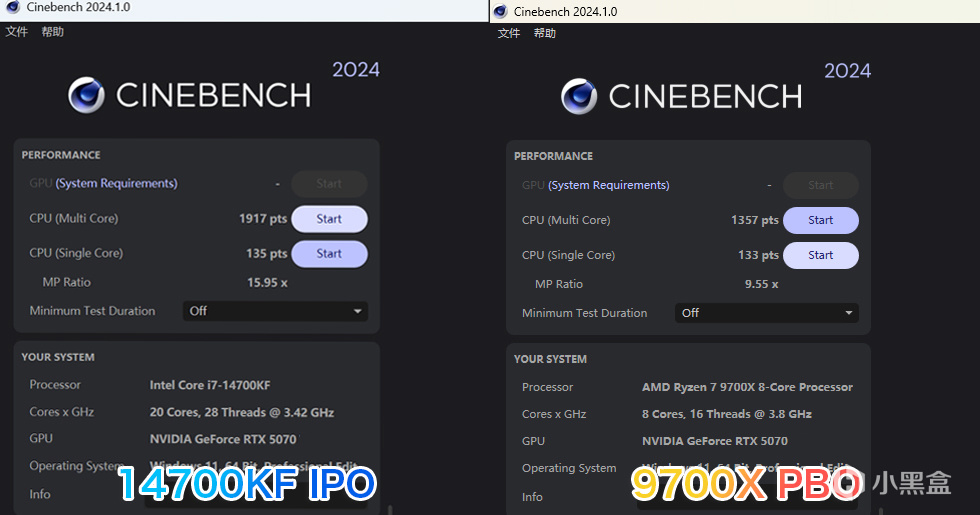Open 帮助 menu in left window

tap(52, 32)
